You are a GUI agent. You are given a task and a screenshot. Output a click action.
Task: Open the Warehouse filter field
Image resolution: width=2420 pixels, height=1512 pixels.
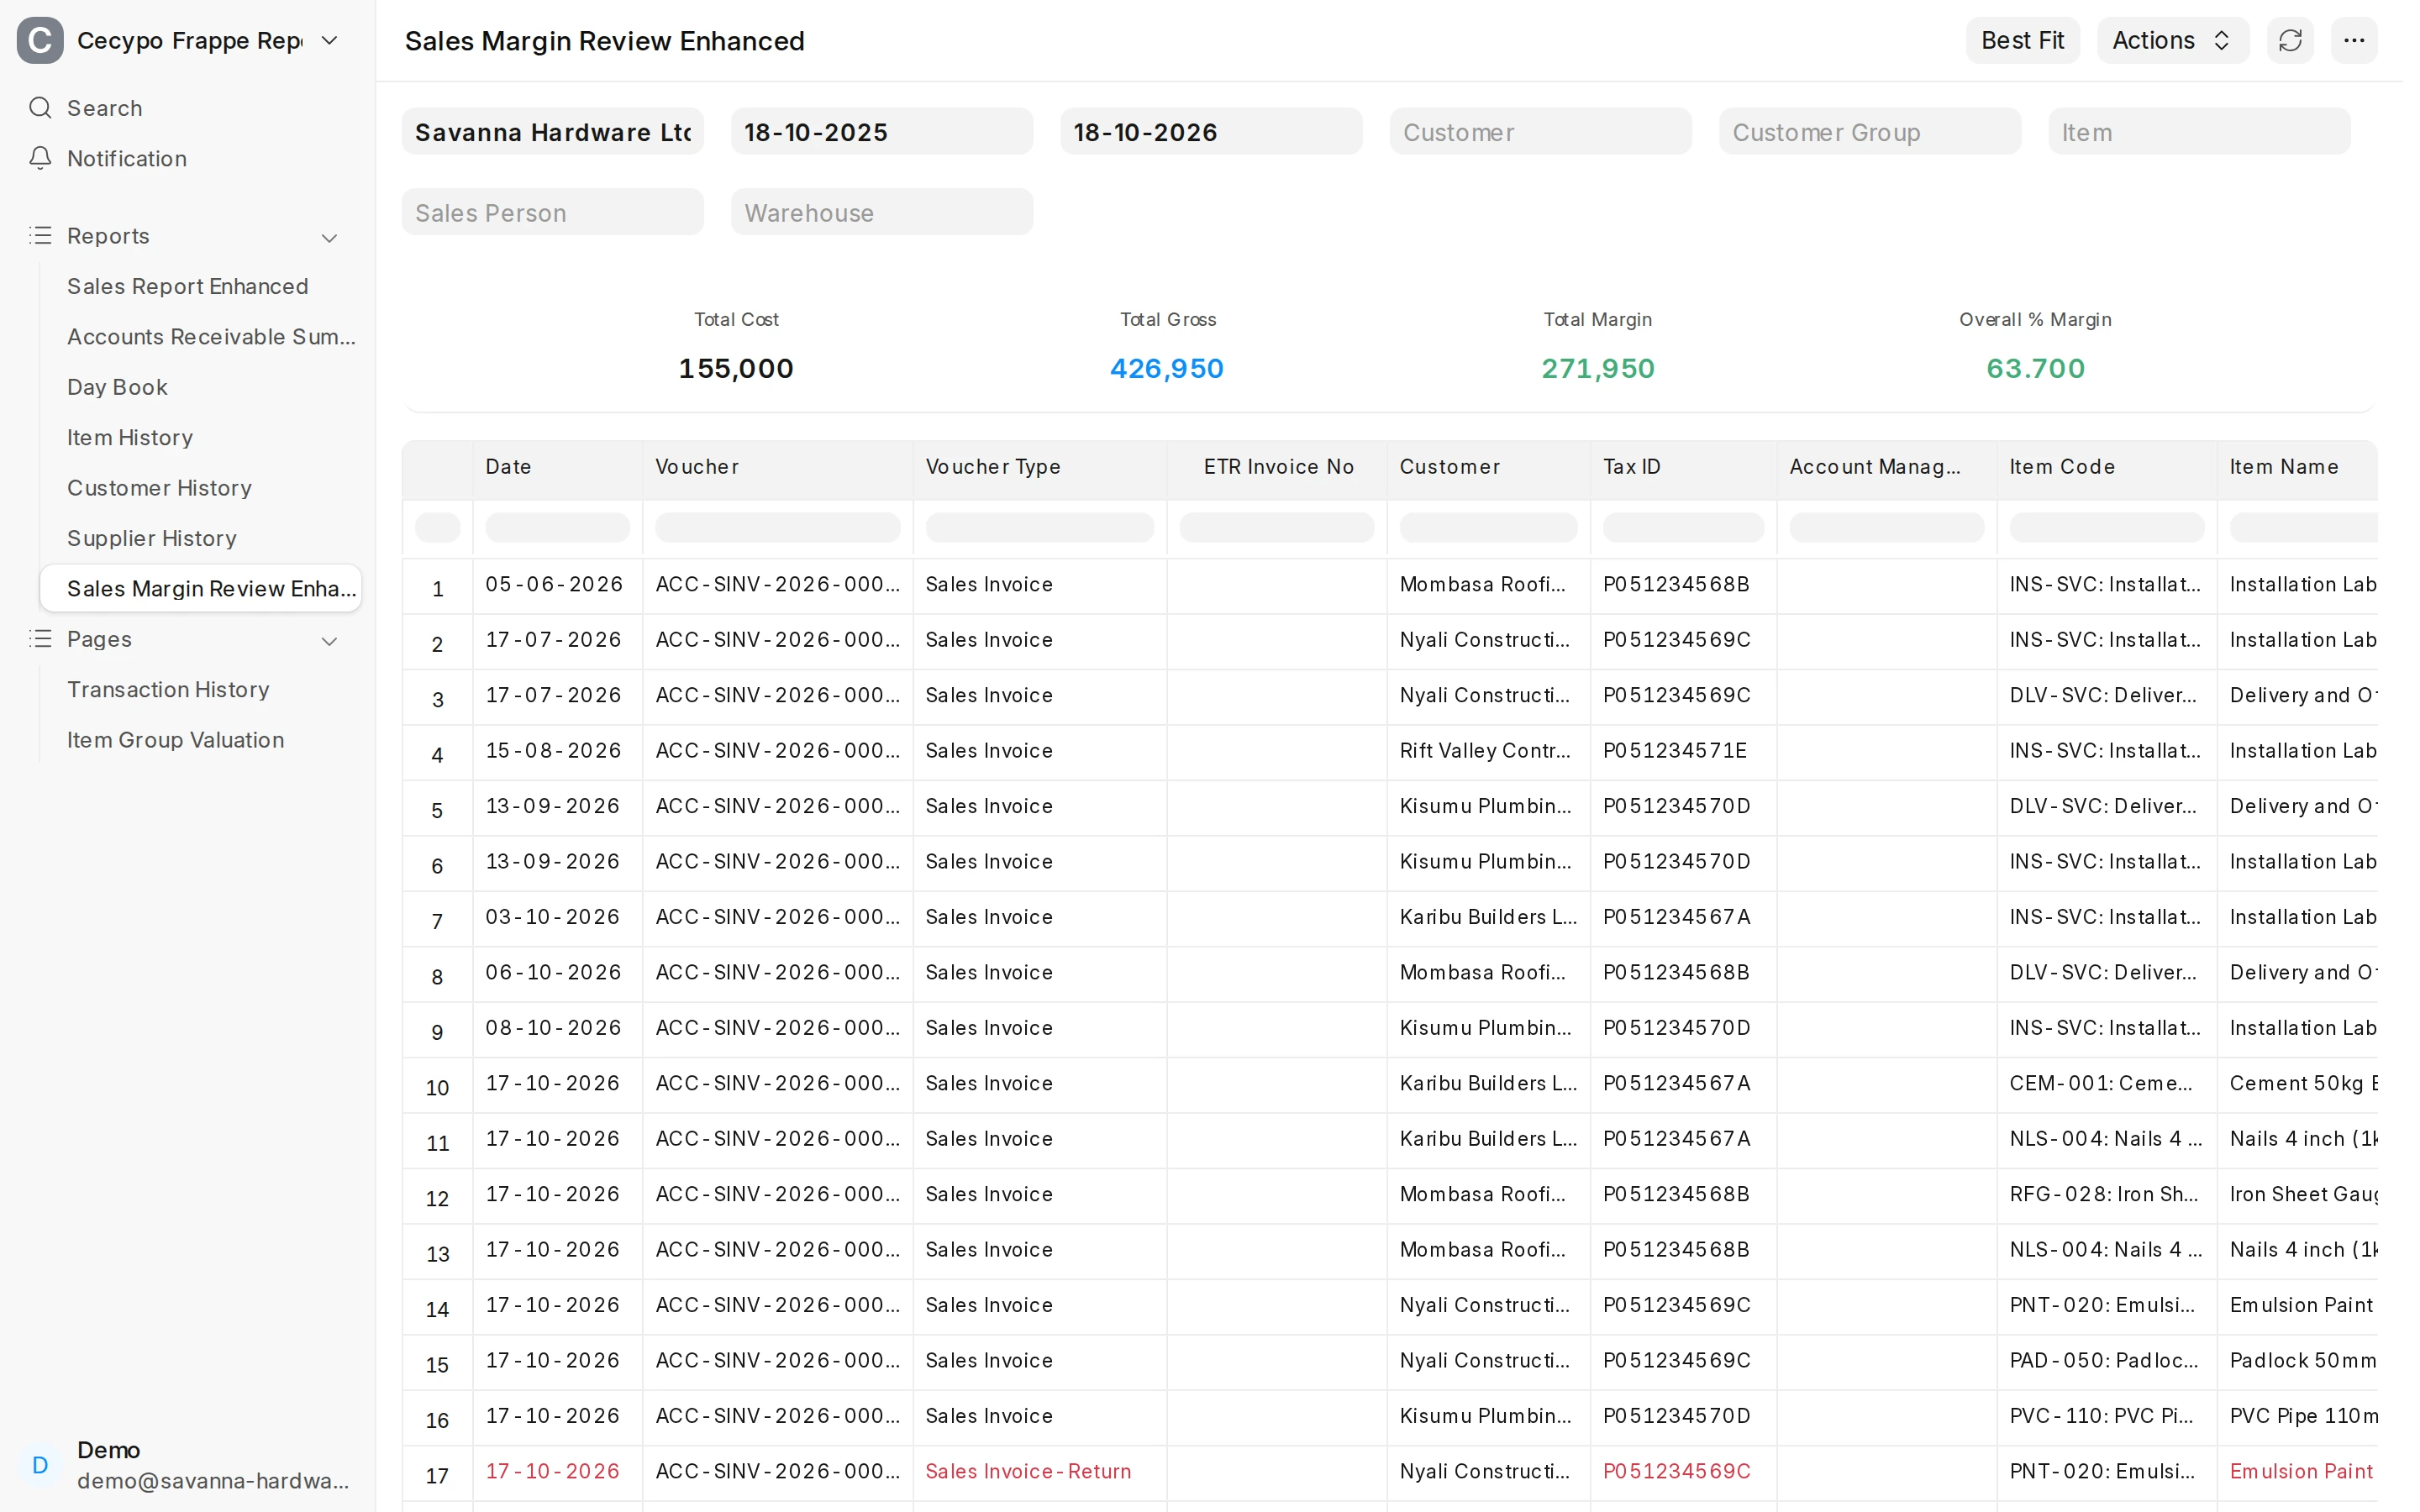pos(882,213)
